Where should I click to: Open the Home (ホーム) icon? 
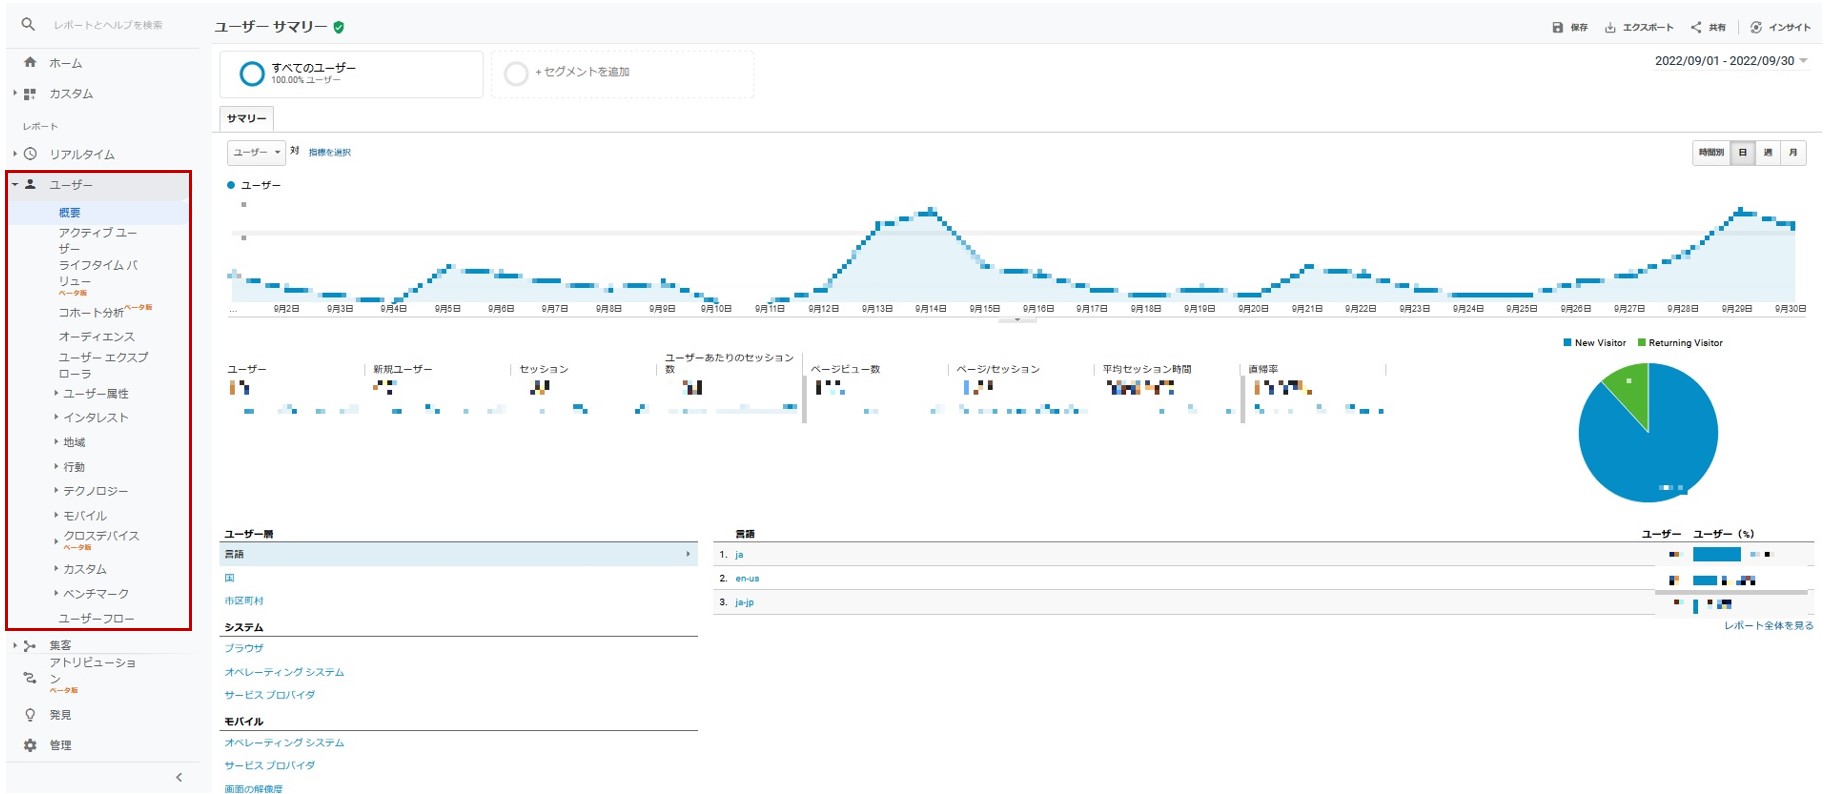point(30,62)
